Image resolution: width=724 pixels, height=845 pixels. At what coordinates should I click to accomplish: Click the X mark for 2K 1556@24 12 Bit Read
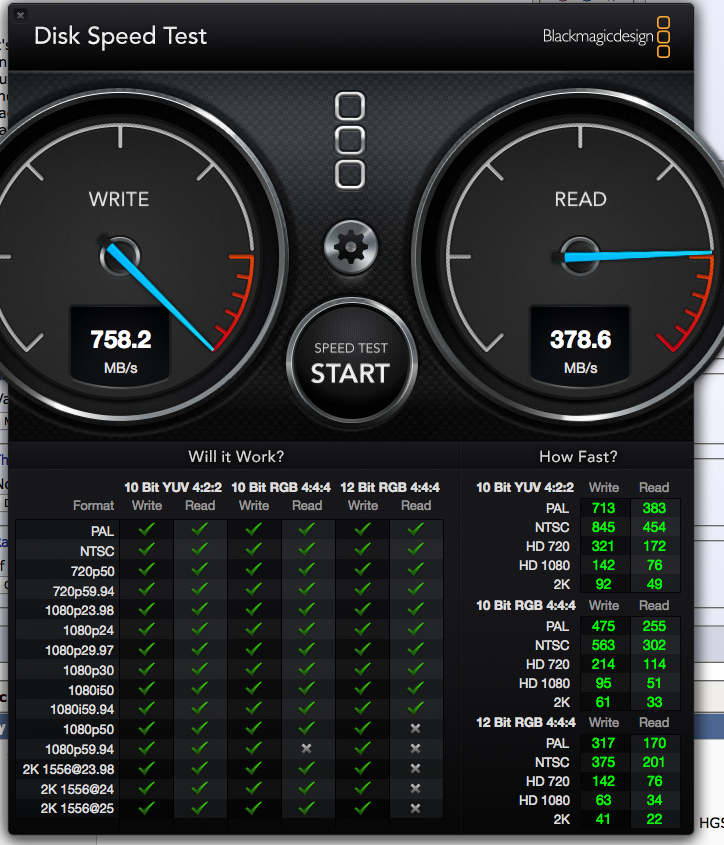pos(415,788)
